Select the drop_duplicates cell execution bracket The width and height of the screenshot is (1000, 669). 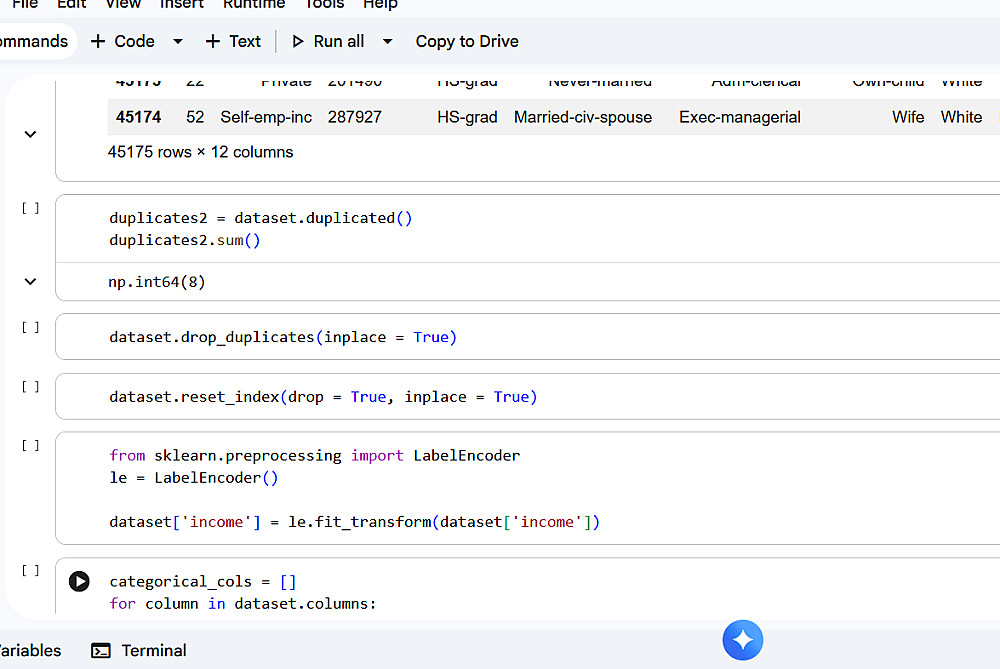[x=31, y=327]
